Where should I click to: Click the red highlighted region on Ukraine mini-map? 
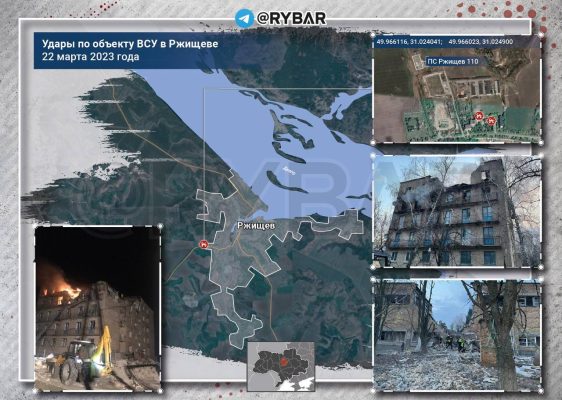click(285, 359)
